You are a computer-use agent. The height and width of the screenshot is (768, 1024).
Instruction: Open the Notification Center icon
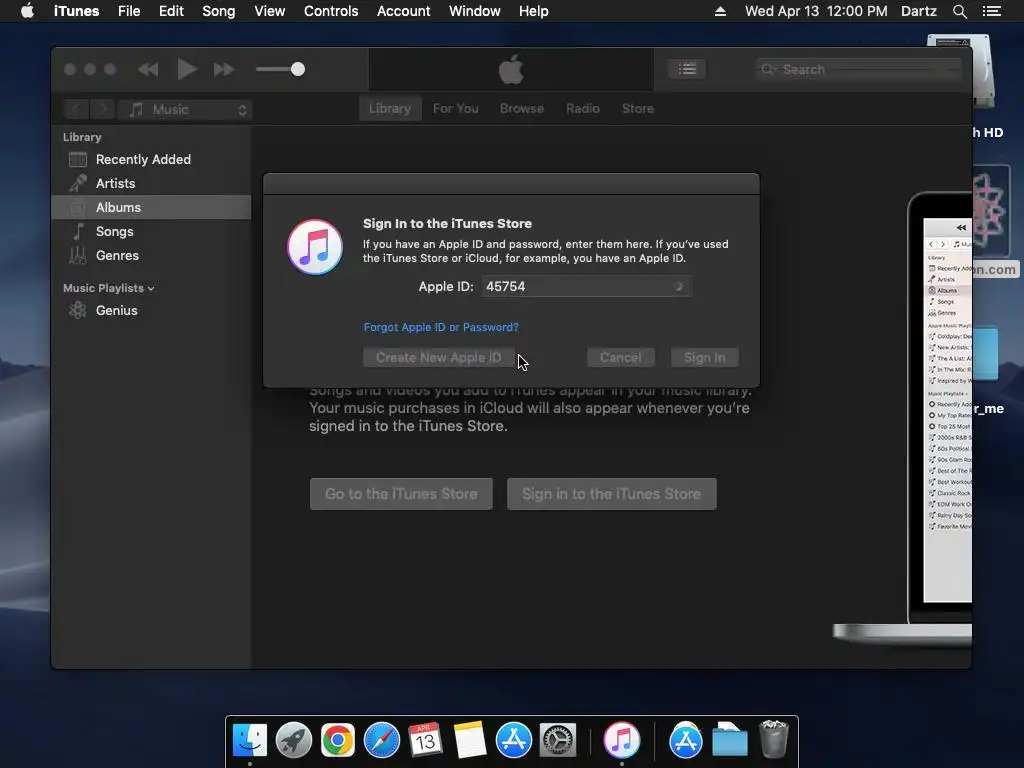coord(991,11)
